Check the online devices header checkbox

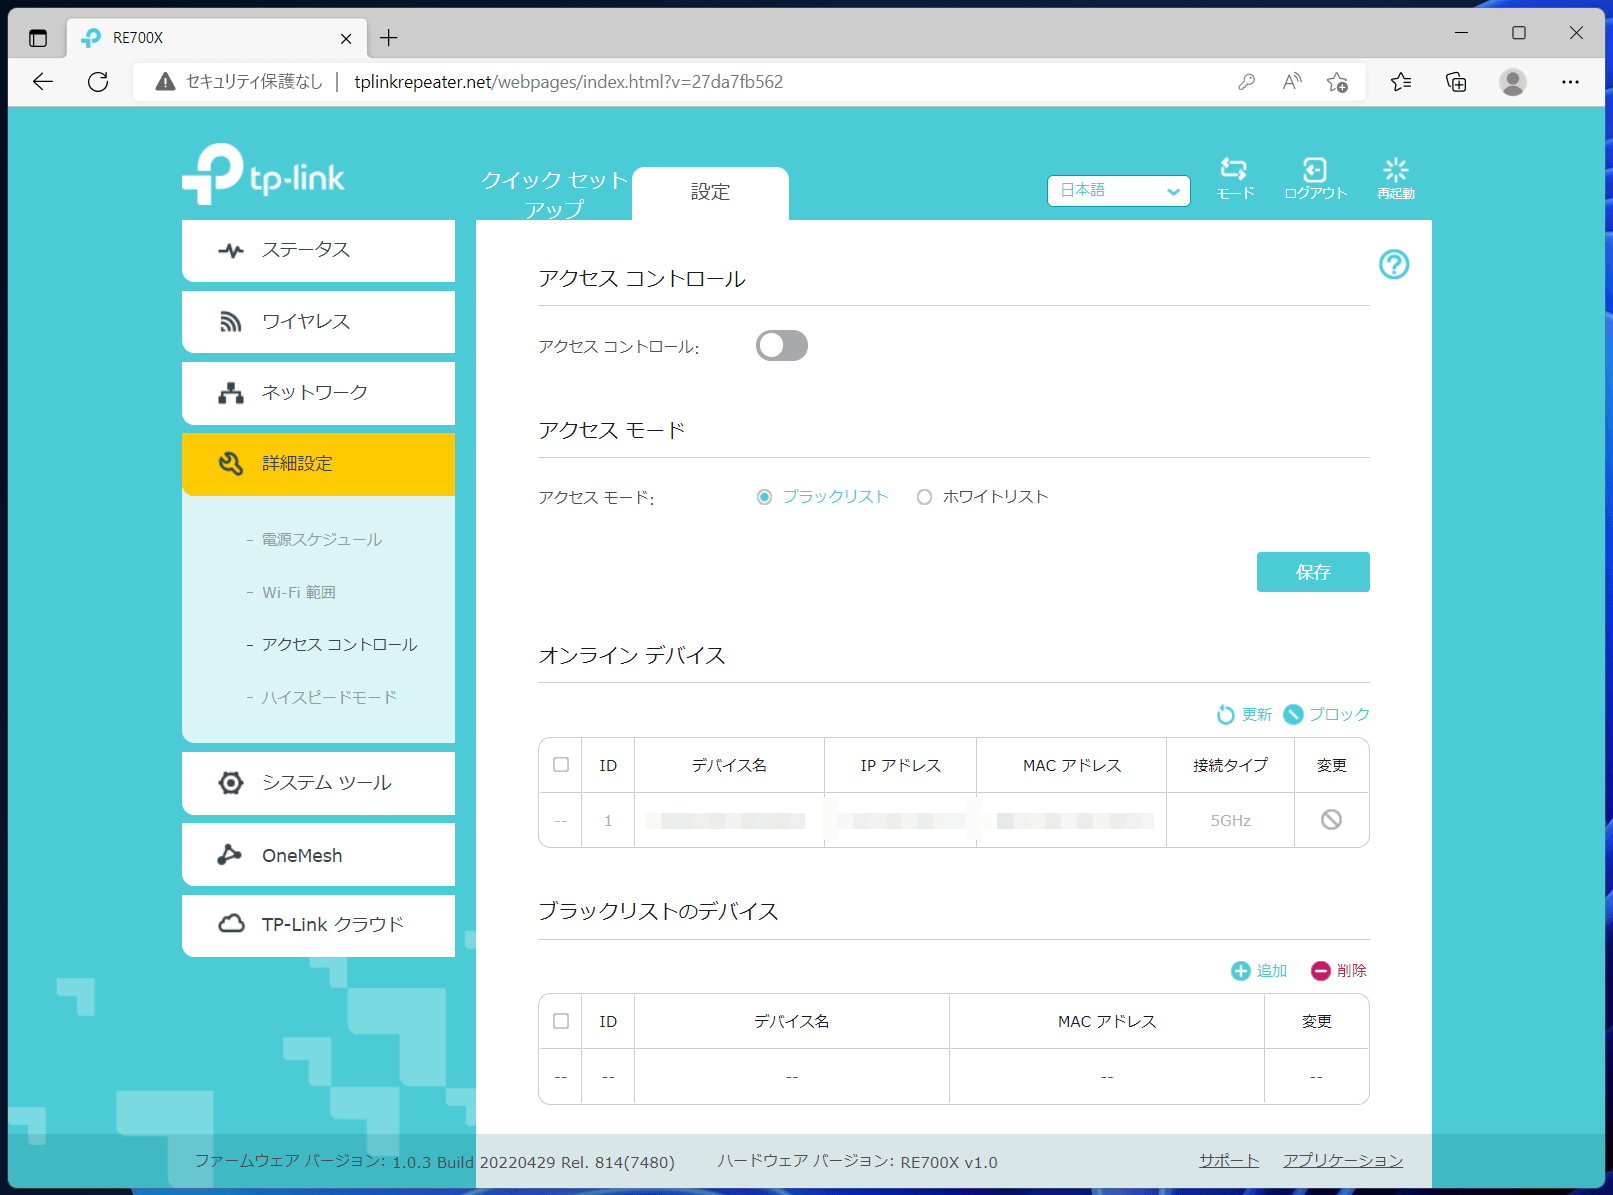coord(561,765)
